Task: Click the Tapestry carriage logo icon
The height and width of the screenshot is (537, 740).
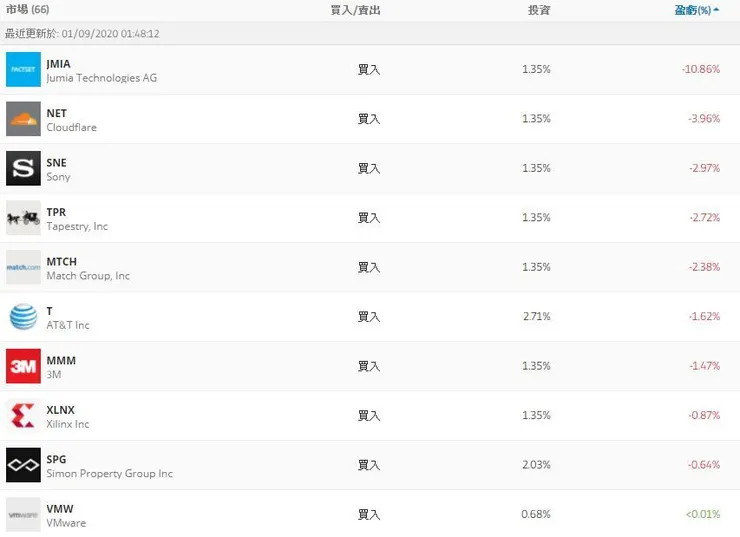Action: click(x=23, y=218)
